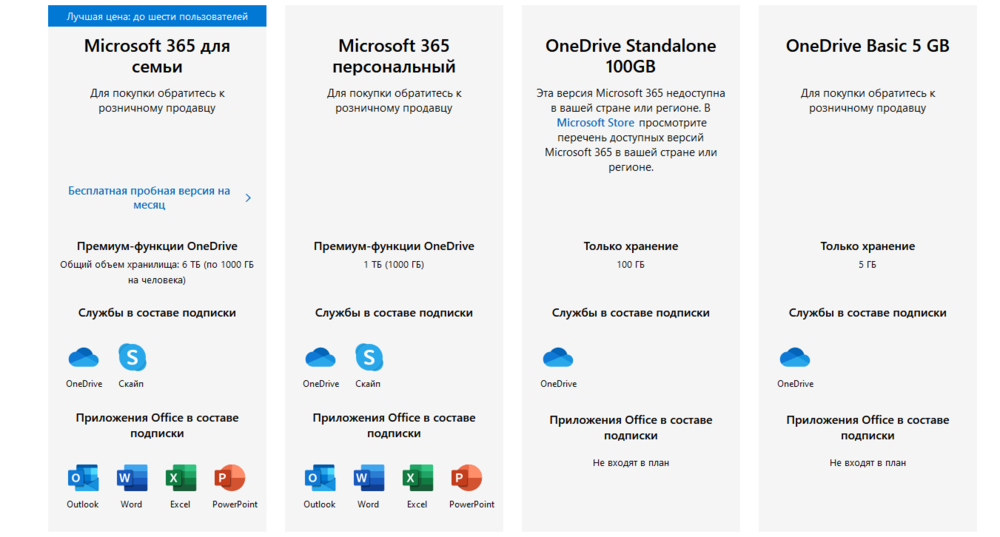Click the OneDrive icon under OneDrive Standalone 100GB
1000x537 pixels.
coord(558,357)
